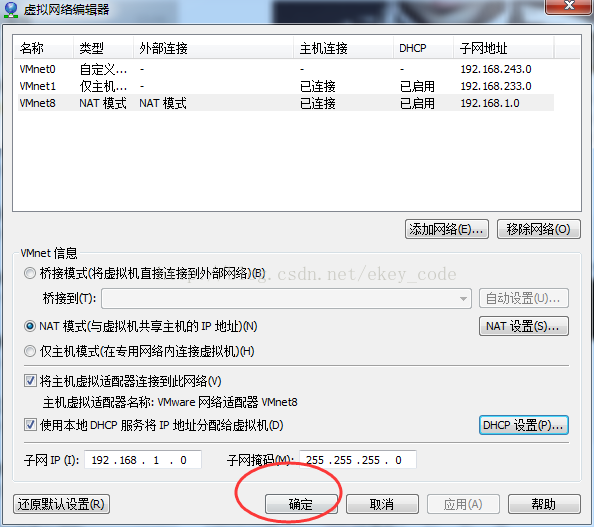
Task: Click subnet address 192.168.243.0
Action: pos(496,69)
